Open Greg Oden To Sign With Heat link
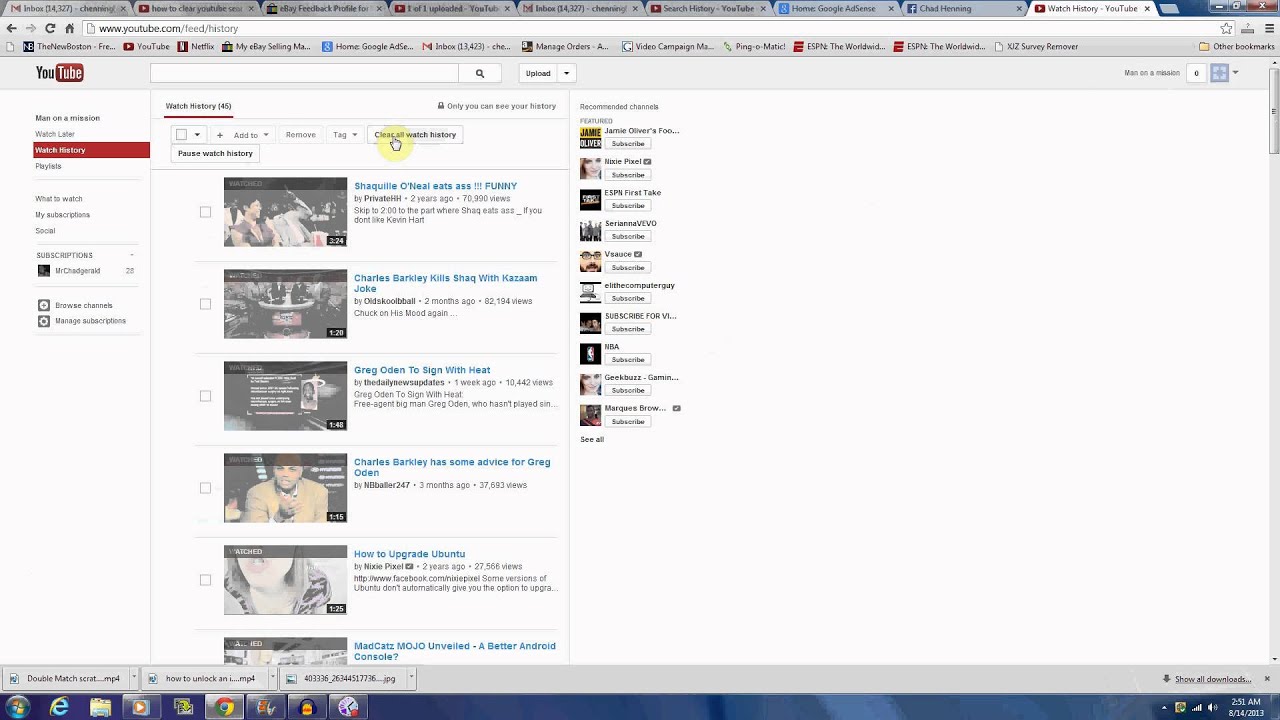 point(422,370)
